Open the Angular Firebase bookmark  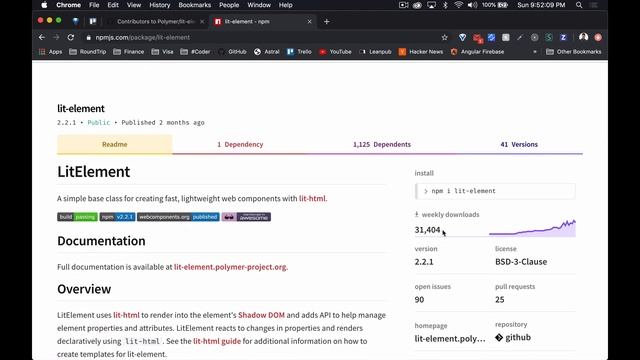477,52
